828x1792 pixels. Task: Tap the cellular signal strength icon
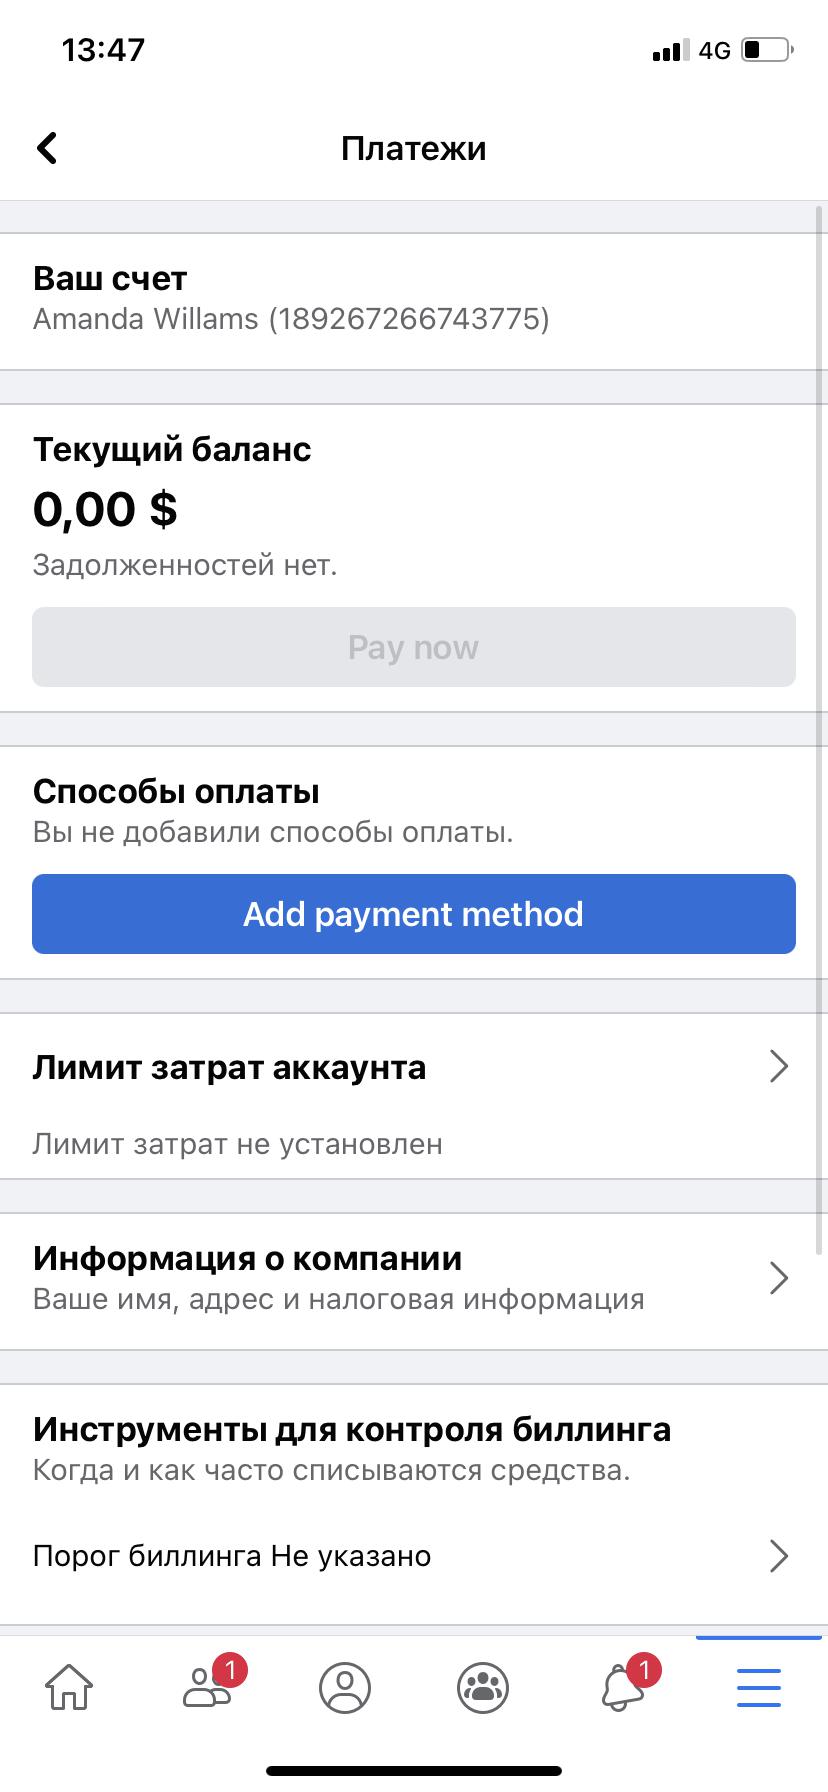(669, 50)
